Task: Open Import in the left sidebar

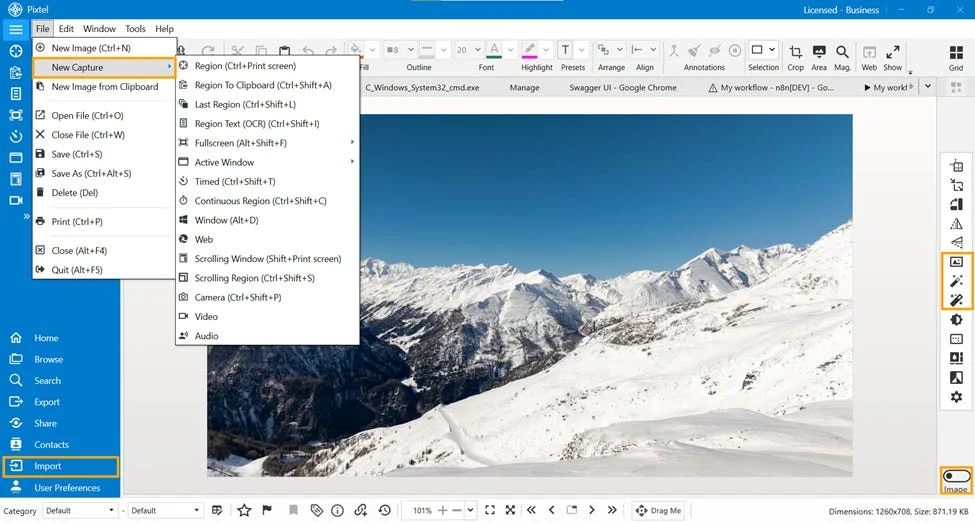Action: (x=60, y=466)
